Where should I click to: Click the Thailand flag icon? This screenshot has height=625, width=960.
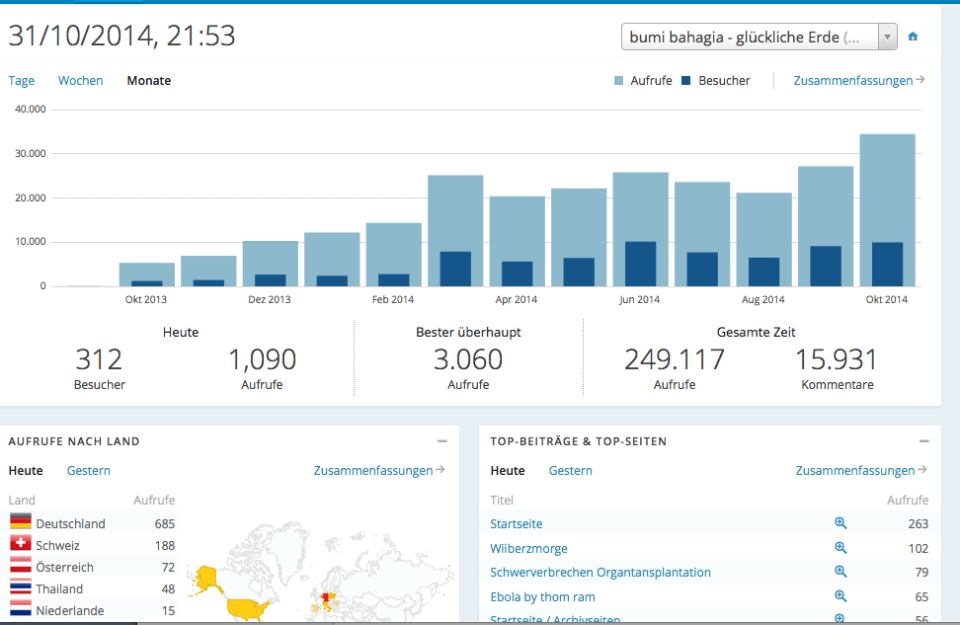click(x=20, y=588)
